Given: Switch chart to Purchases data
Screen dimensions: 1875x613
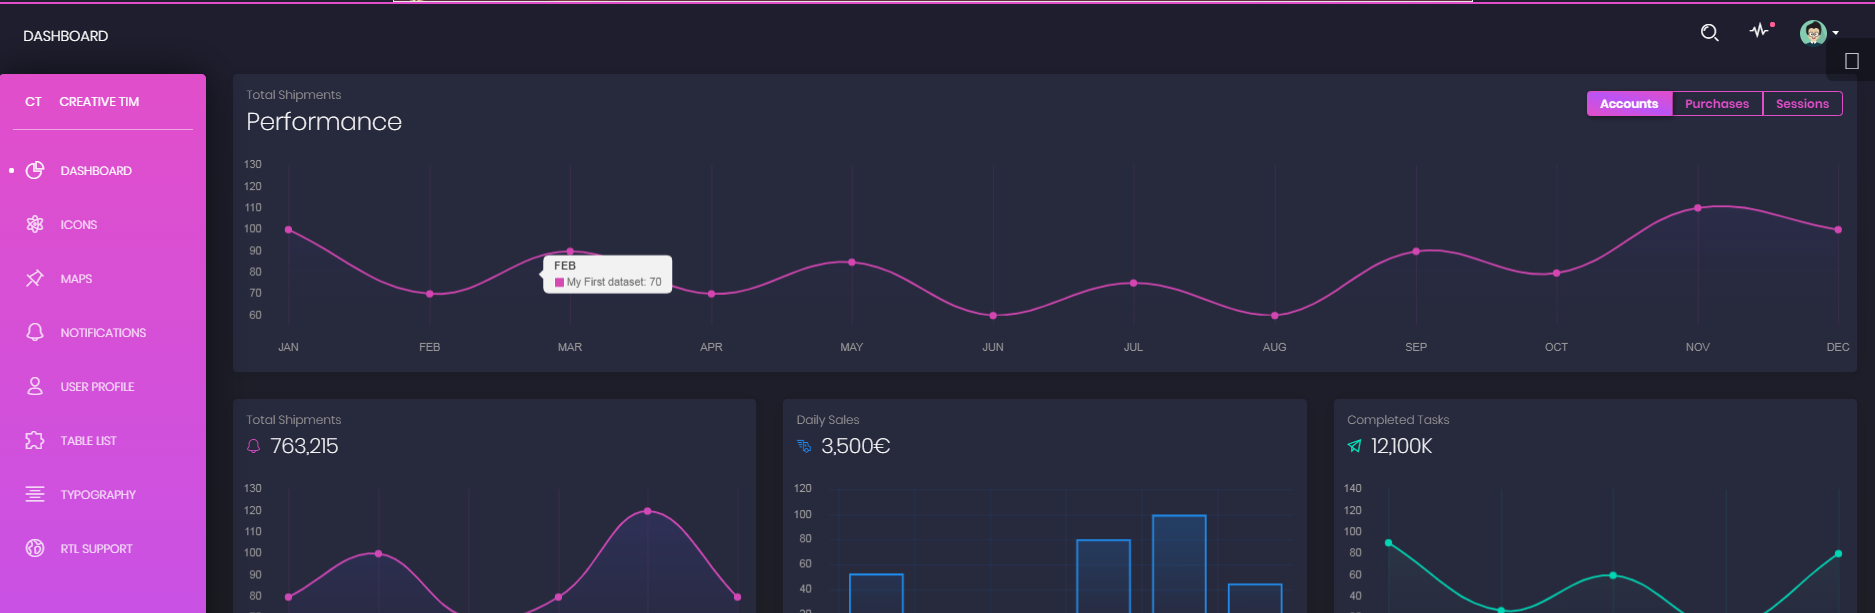Looking at the screenshot, I should coord(1716,104).
